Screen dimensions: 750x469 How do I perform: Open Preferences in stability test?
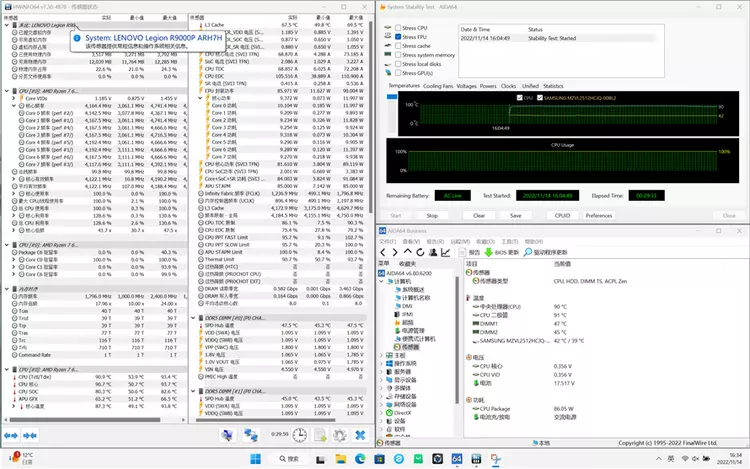point(599,216)
